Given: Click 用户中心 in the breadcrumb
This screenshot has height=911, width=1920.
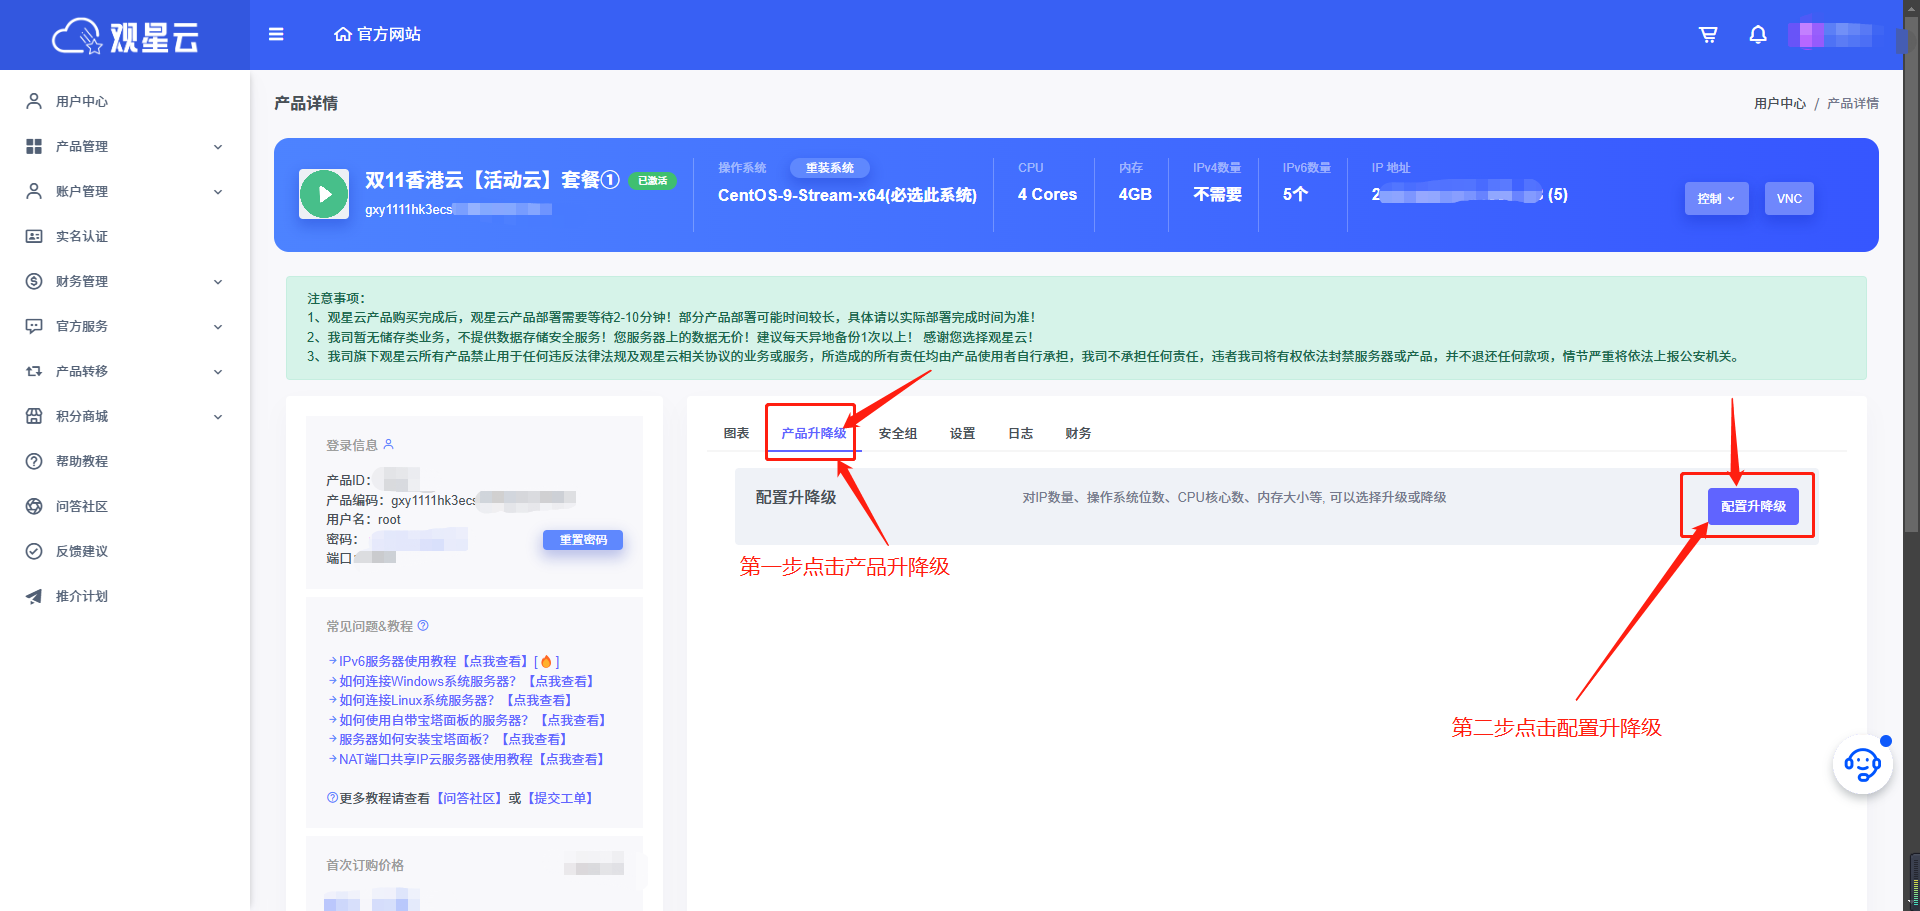Looking at the screenshot, I should click(x=1780, y=103).
